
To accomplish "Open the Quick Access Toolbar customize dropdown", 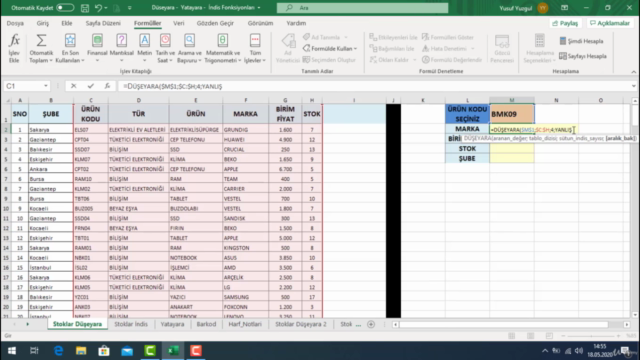I will click(x=130, y=8).
